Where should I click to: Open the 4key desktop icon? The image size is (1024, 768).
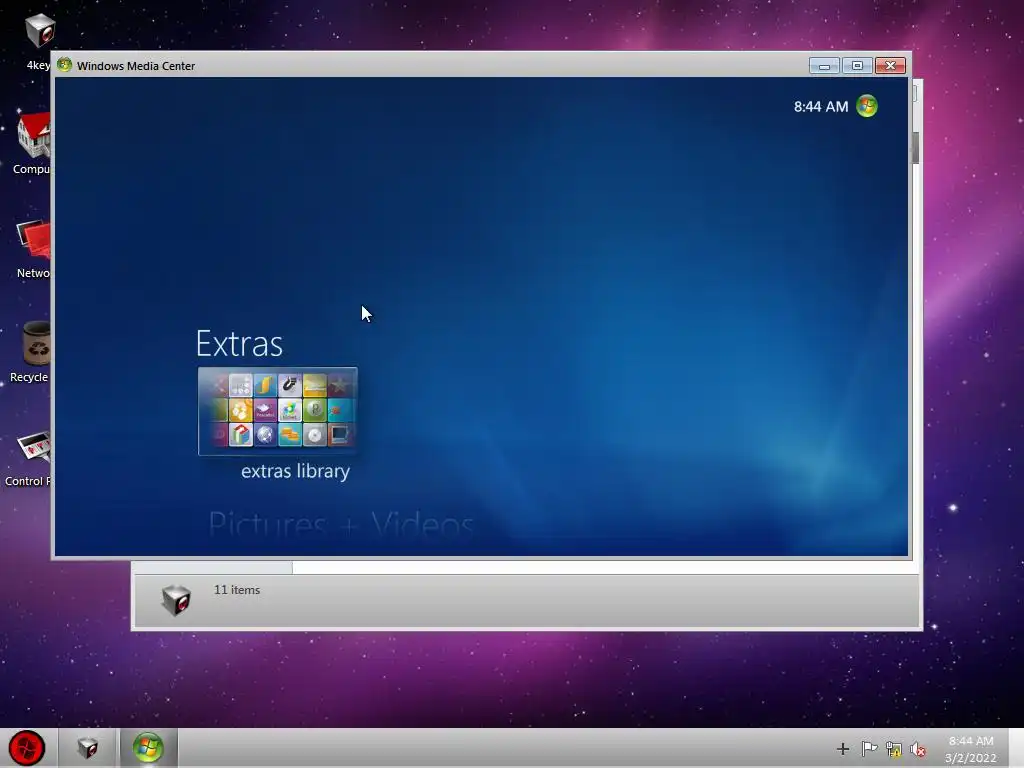click(x=37, y=40)
